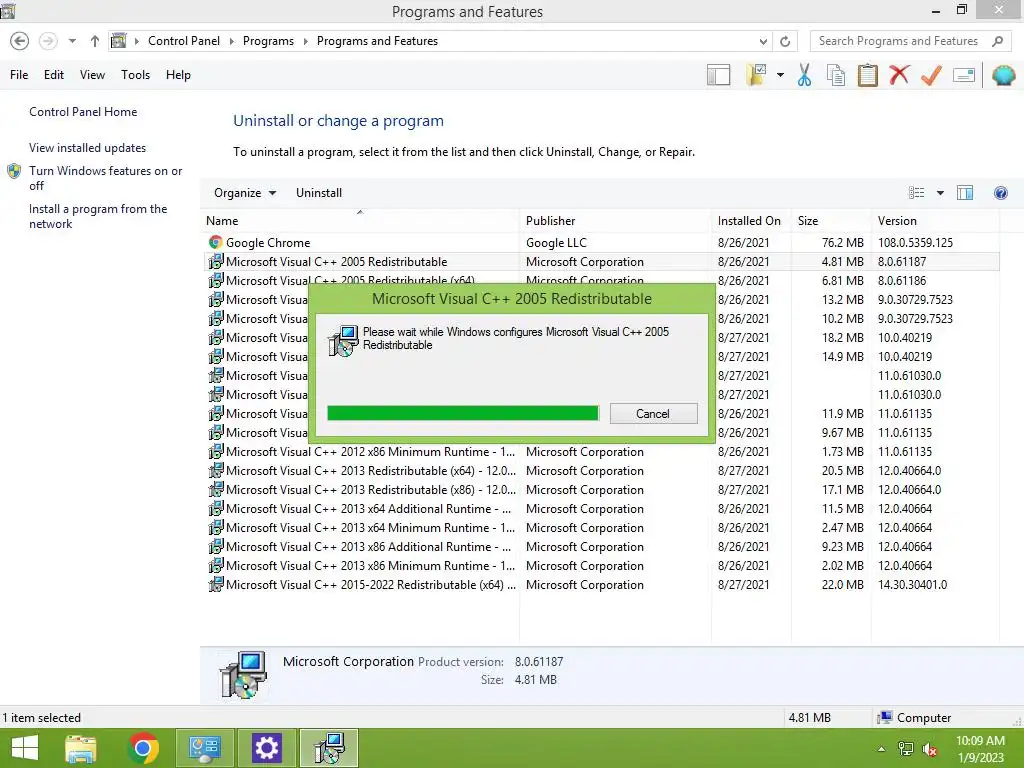
Task: Select Visual C++ 2013 x86 Minimum Runtime row
Action: [x=601, y=566]
